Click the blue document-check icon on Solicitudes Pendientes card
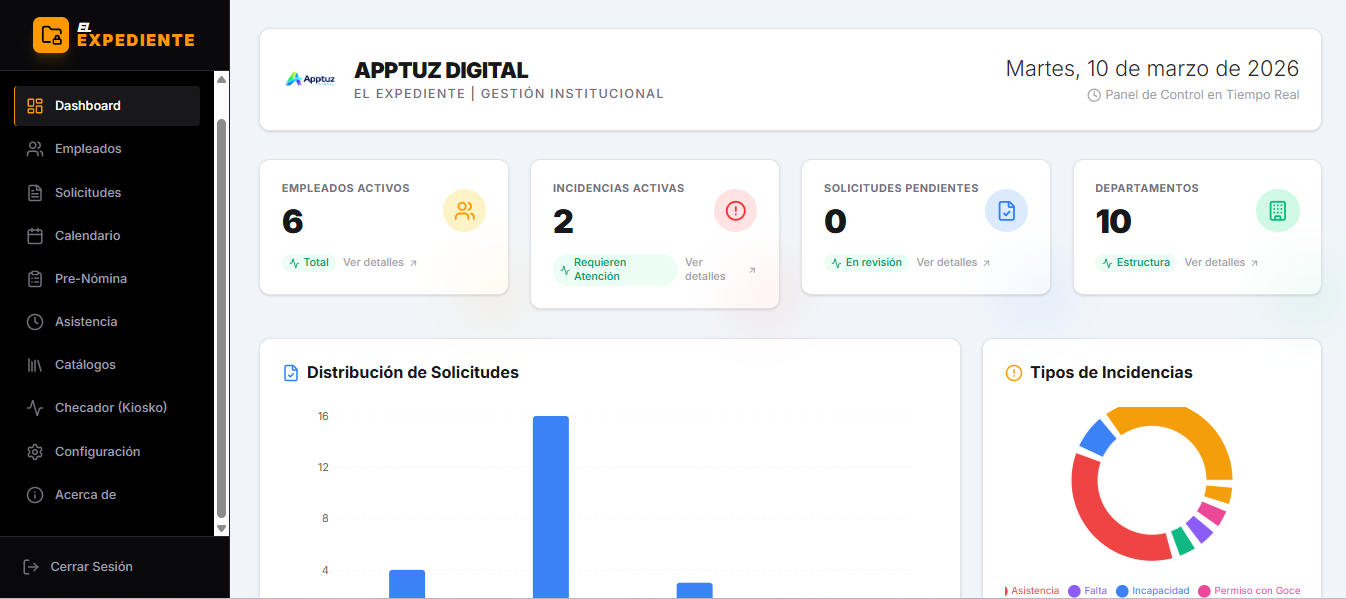This screenshot has width=1346, height=599. [x=1007, y=211]
